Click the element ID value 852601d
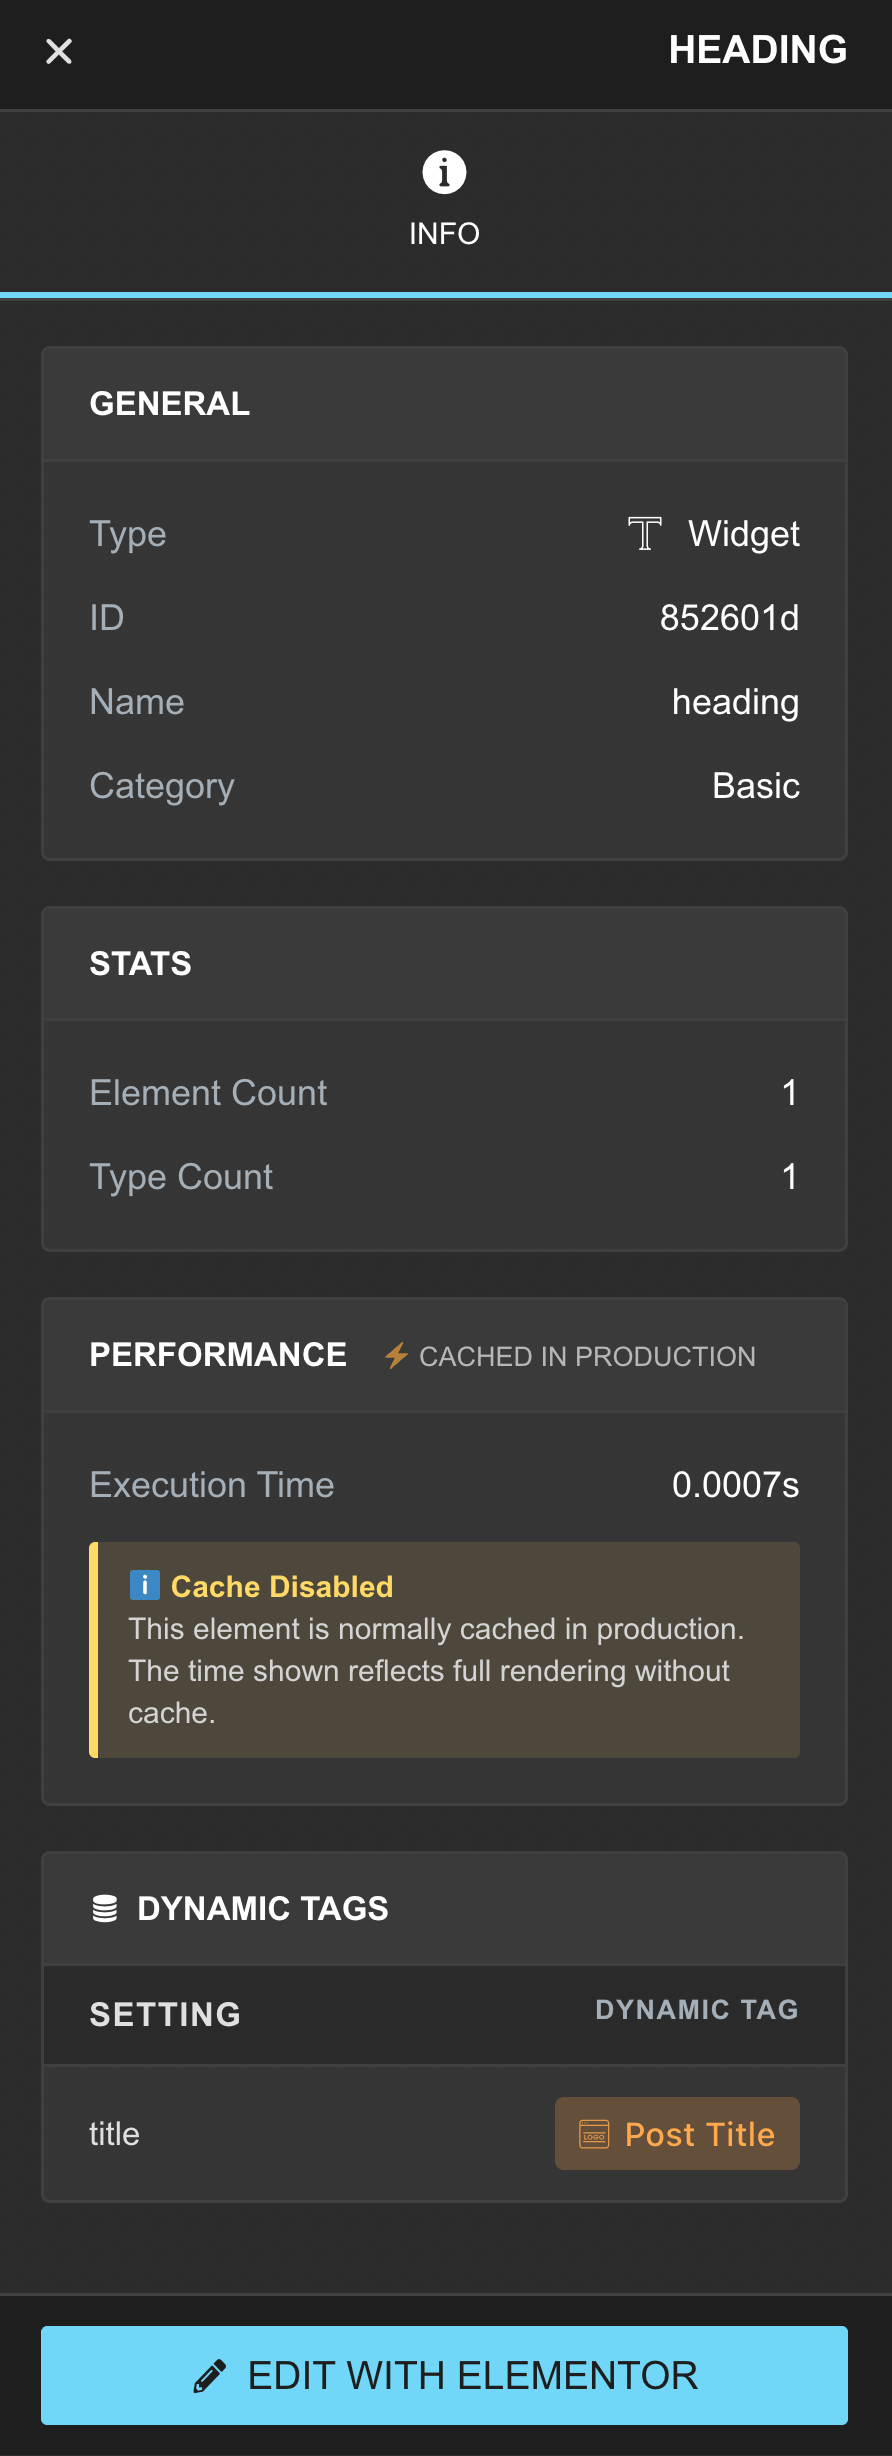This screenshot has height=2456, width=892. tap(731, 617)
